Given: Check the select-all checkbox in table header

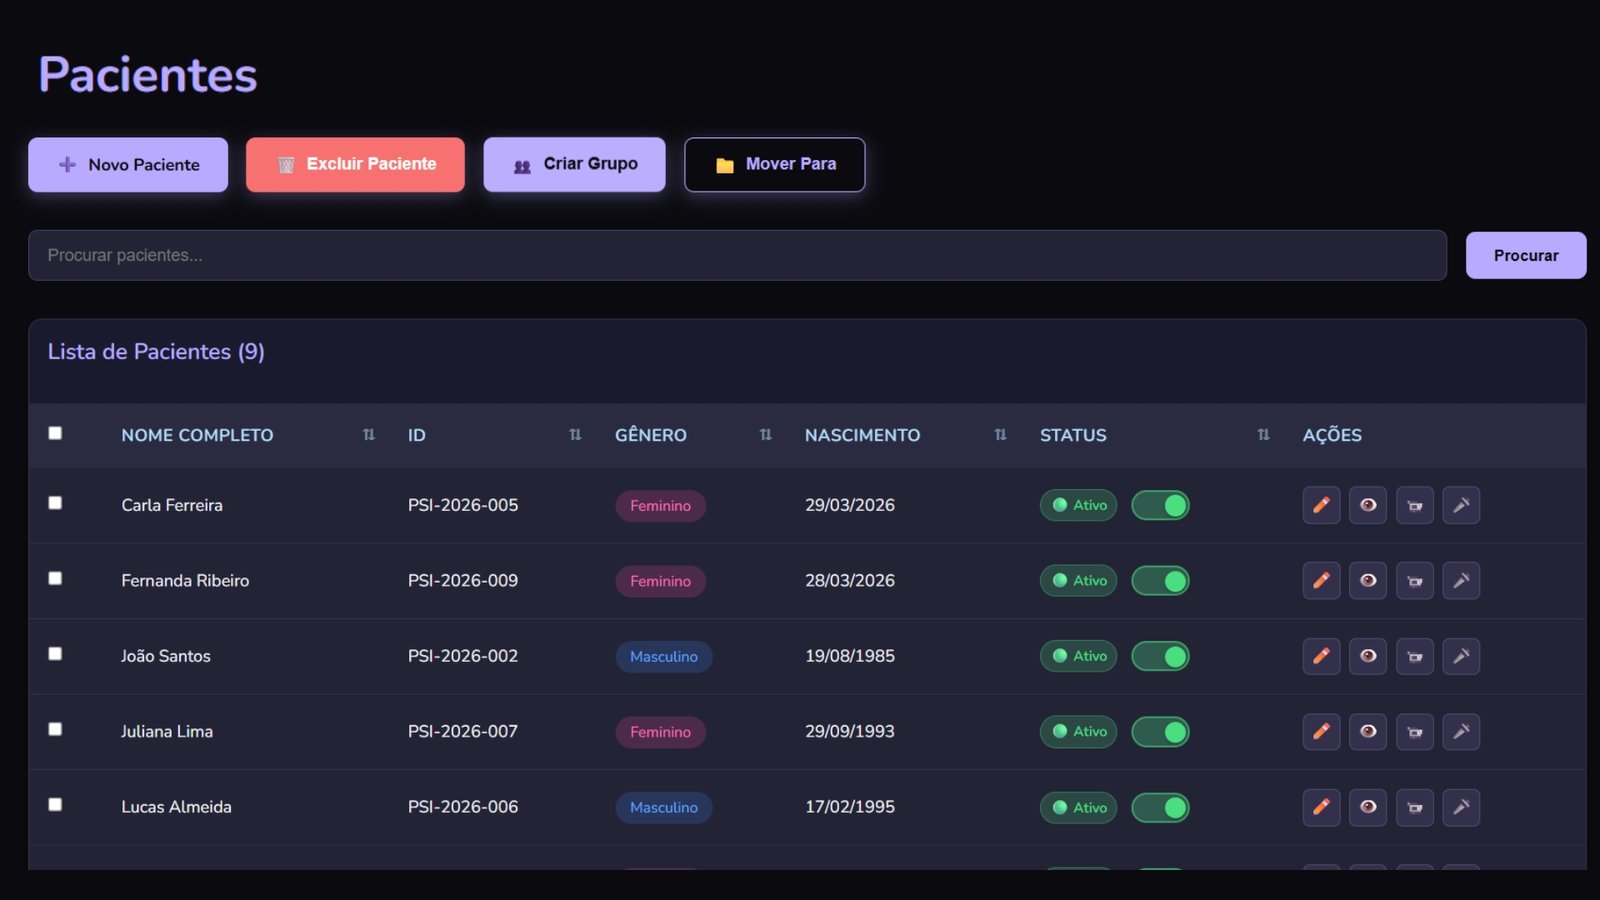Looking at the screenshot, I should coord(55,433).
